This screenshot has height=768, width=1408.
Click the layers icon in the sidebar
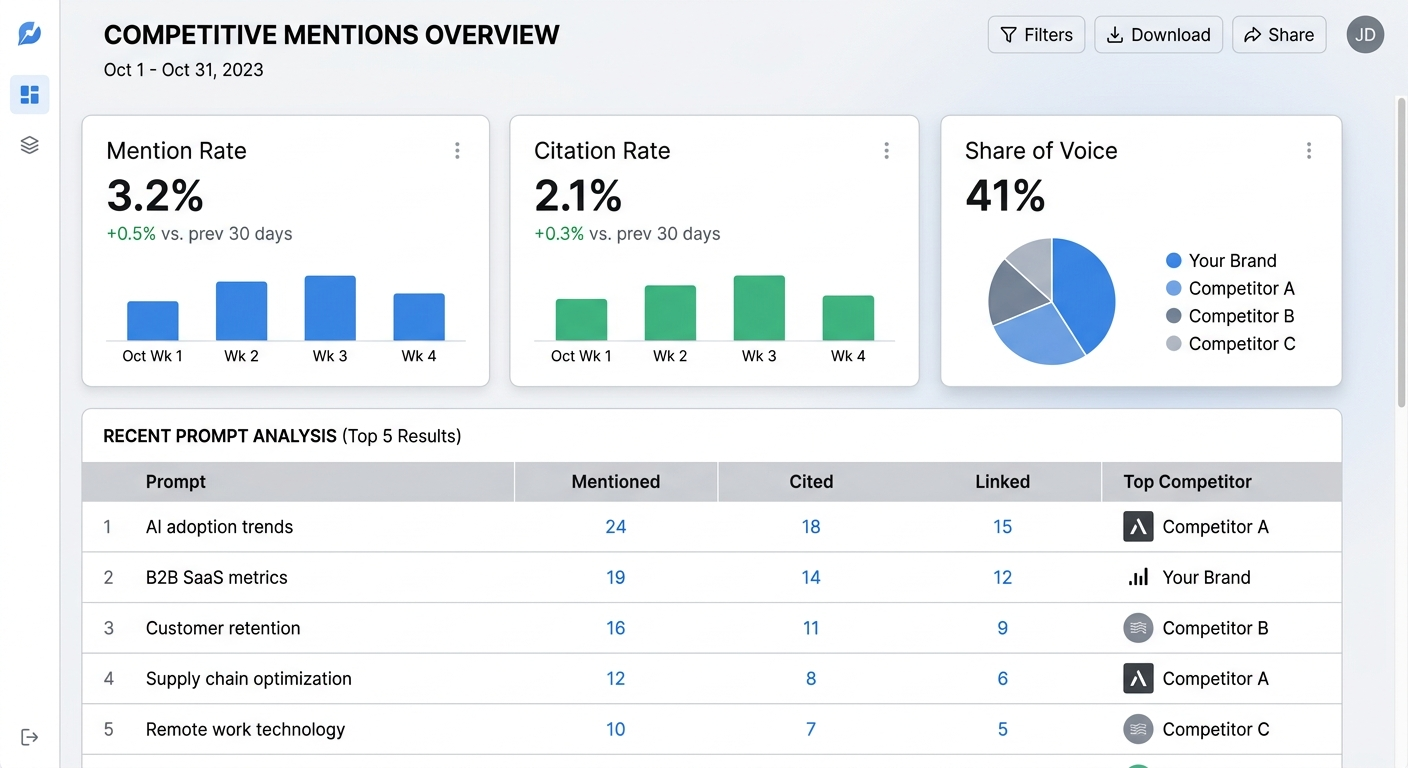[29, 144]
